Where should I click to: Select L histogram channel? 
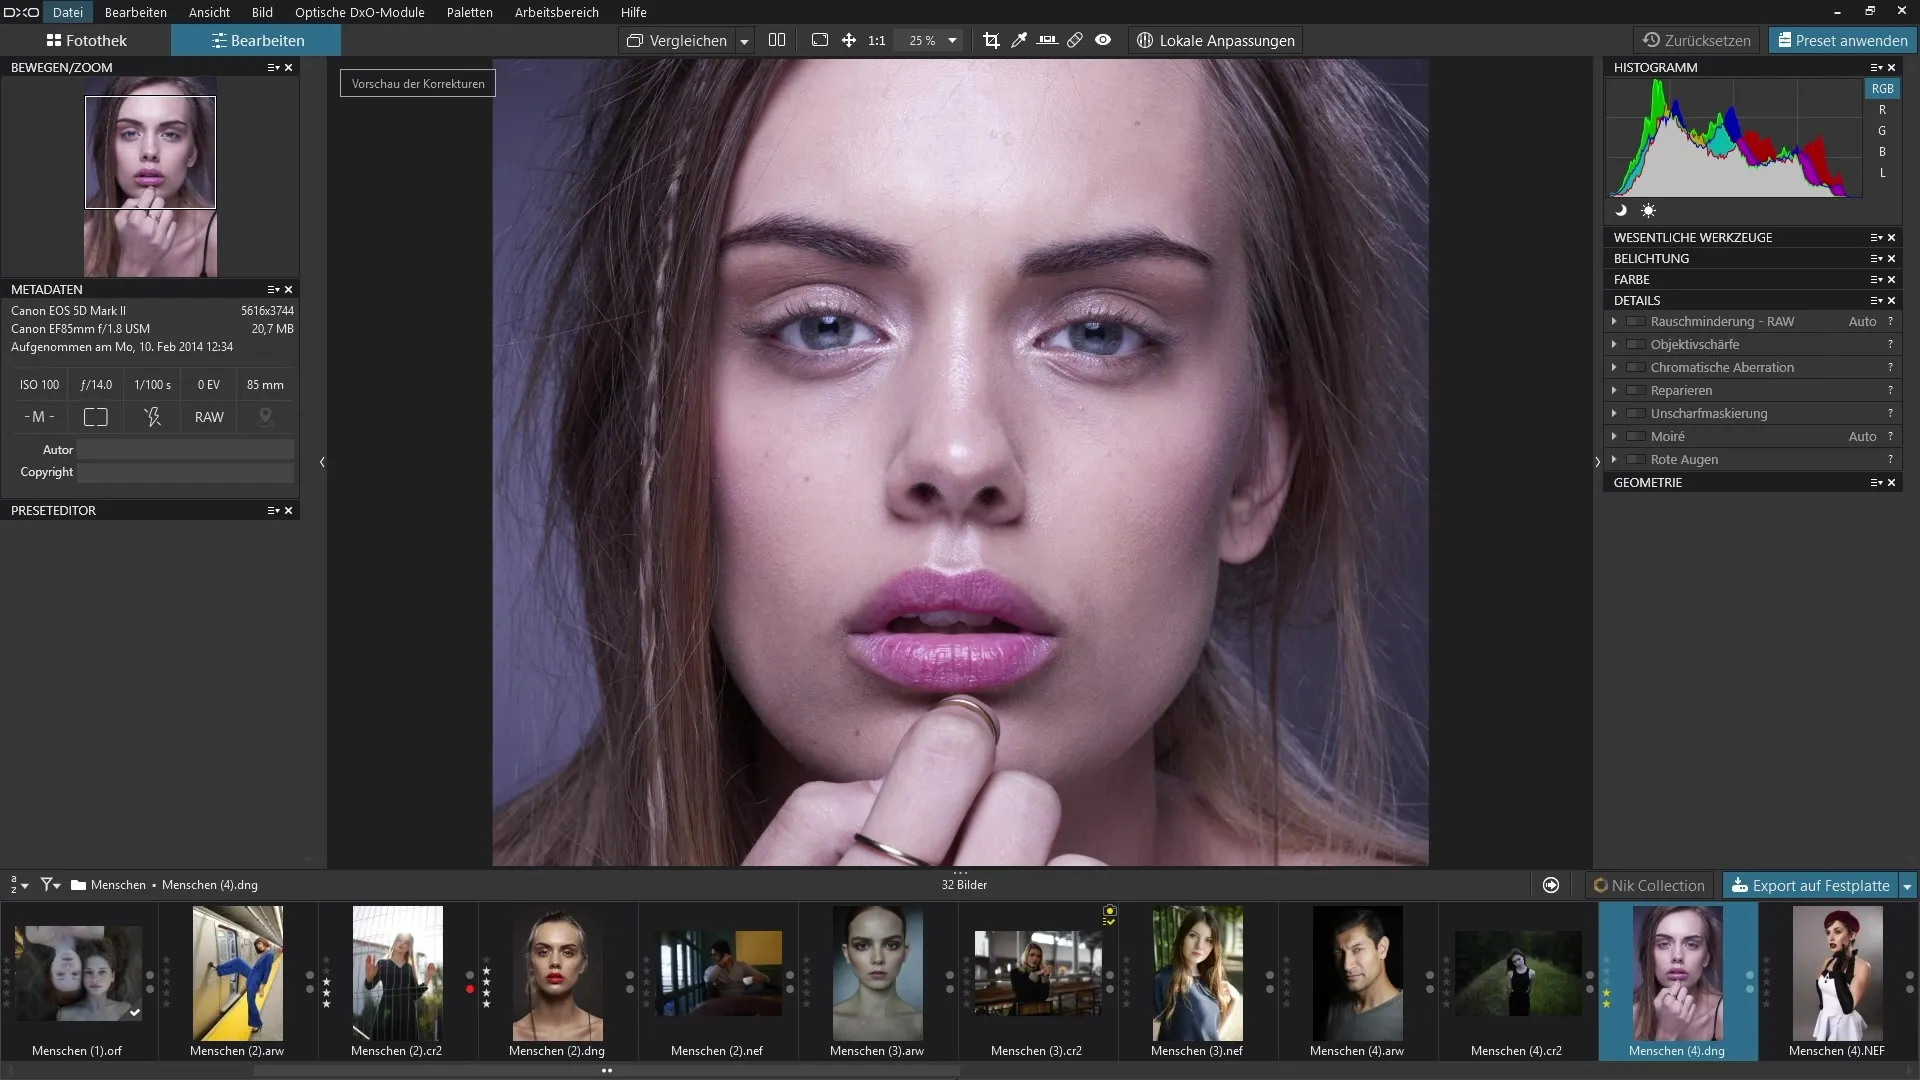[x=1882, y=173]
